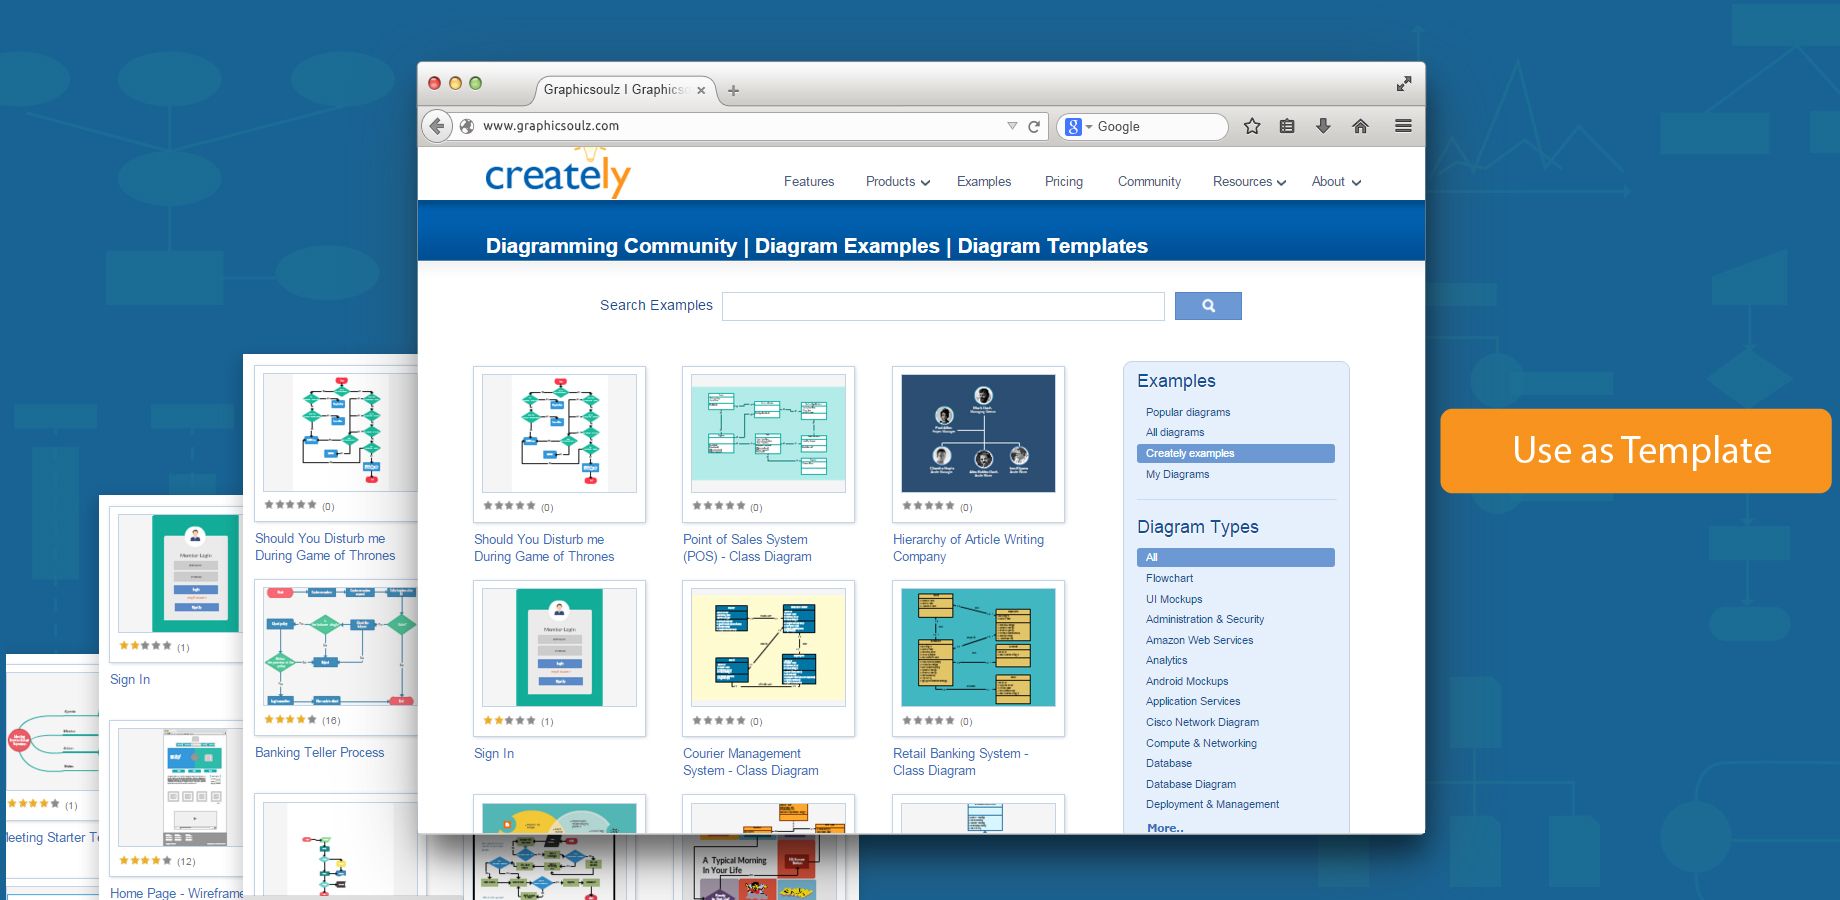Filter by Administration & Security
Image resolution: width=1840 pixels, height=900 pixels.
(x=1204, y=619)
